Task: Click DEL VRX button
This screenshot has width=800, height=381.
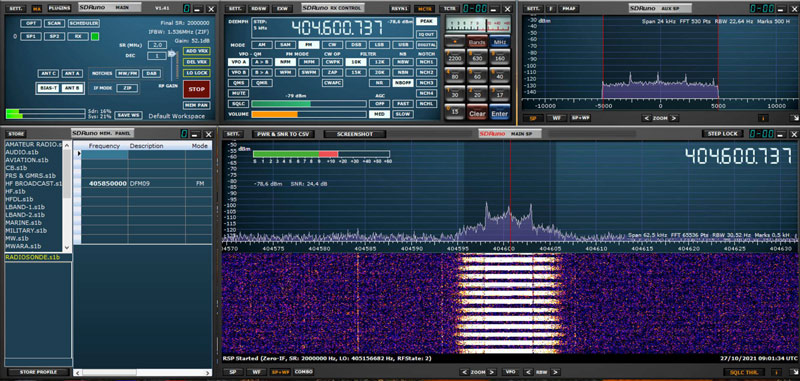Action: click(x=196, y=62)
